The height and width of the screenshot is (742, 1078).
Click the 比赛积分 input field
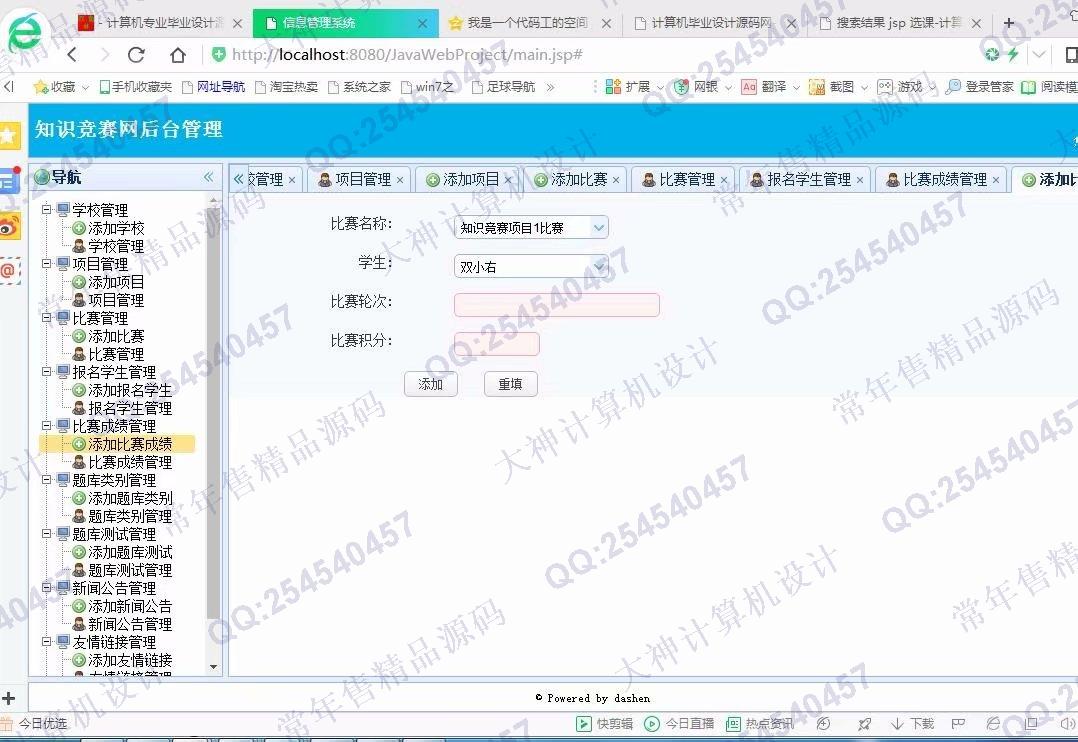click(496, 344)
